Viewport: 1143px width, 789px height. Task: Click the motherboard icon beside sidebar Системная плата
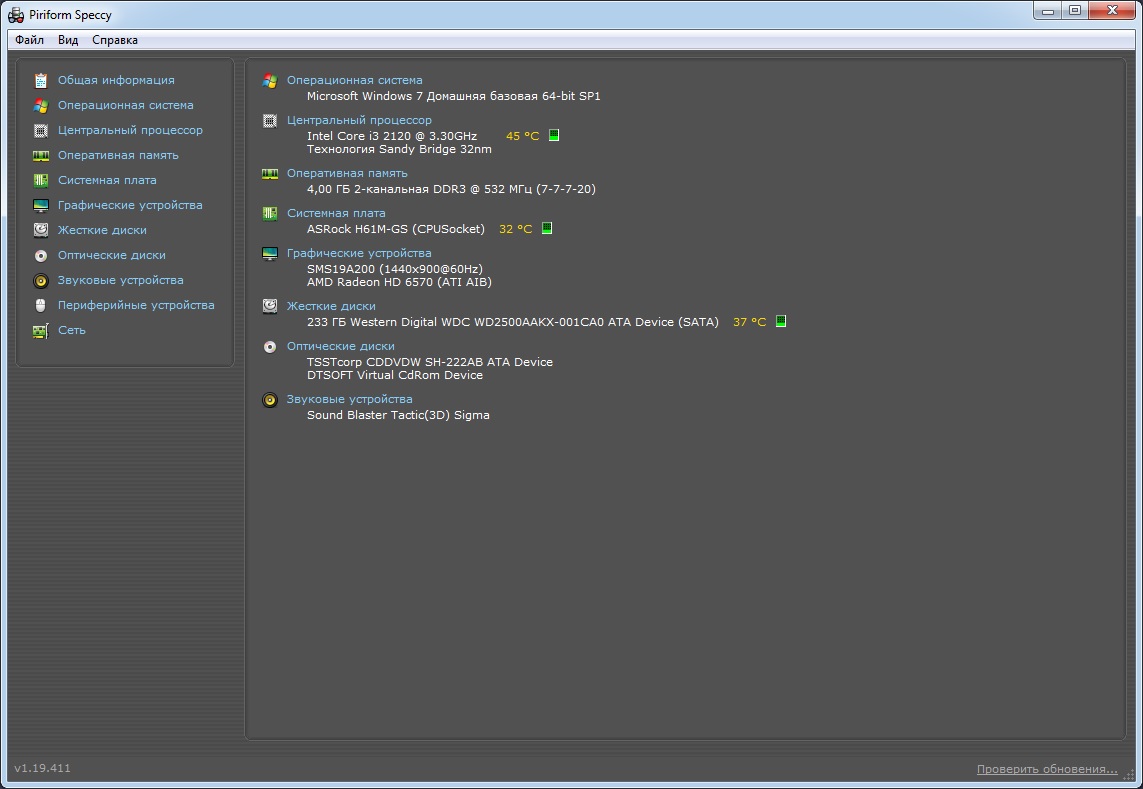click(x=41, y=180)
